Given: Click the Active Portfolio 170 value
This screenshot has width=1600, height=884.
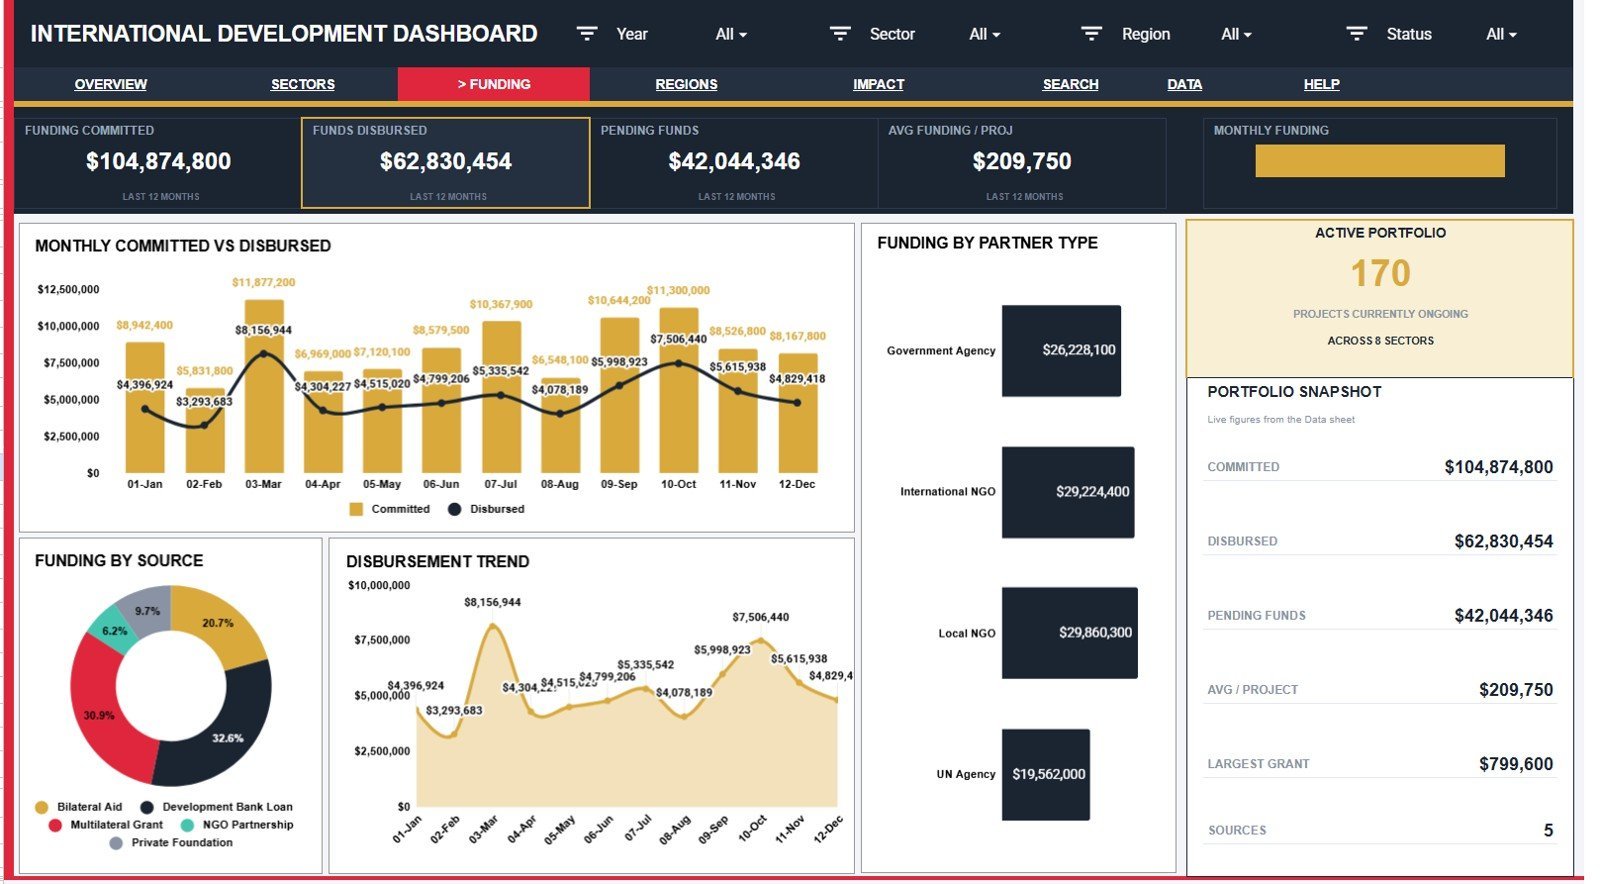Looking at the screenshot, I should (x=1380, y=273).
